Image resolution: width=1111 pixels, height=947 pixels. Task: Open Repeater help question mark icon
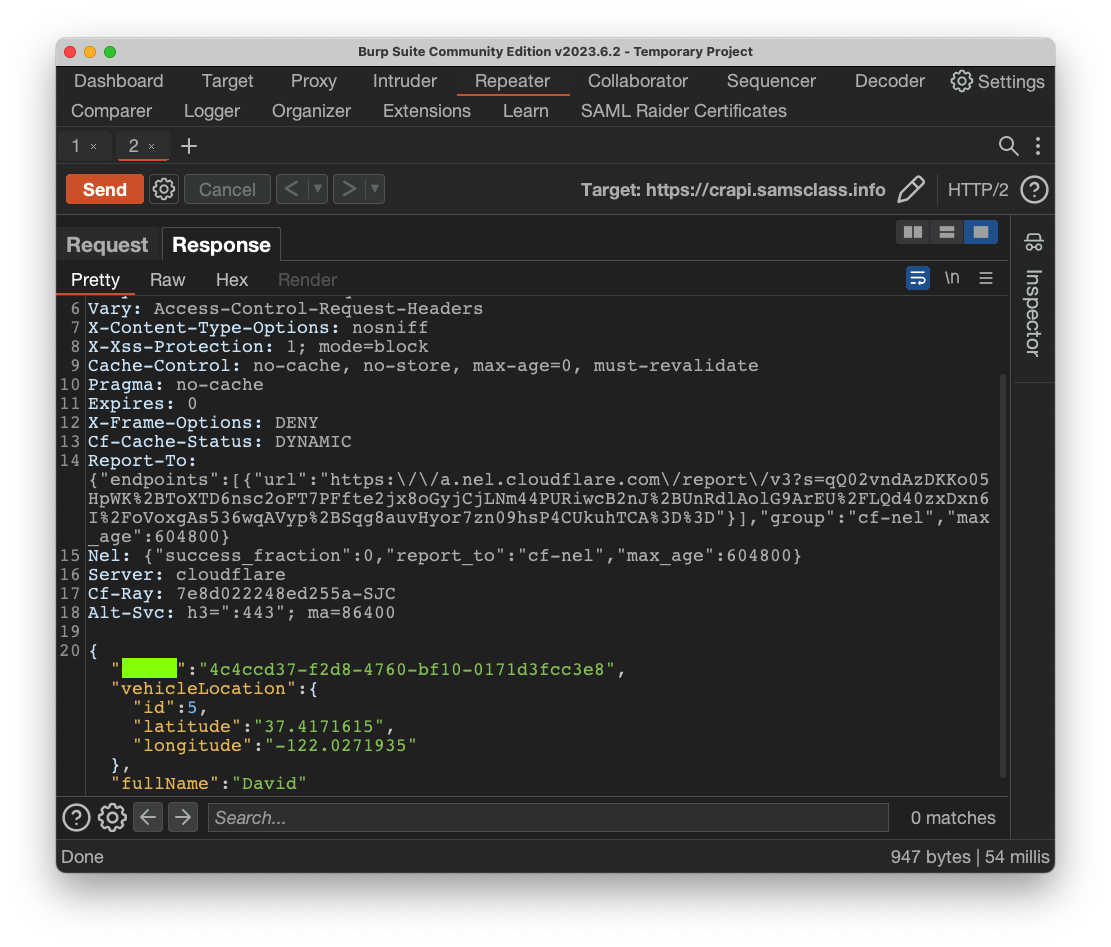(1034, 189)
